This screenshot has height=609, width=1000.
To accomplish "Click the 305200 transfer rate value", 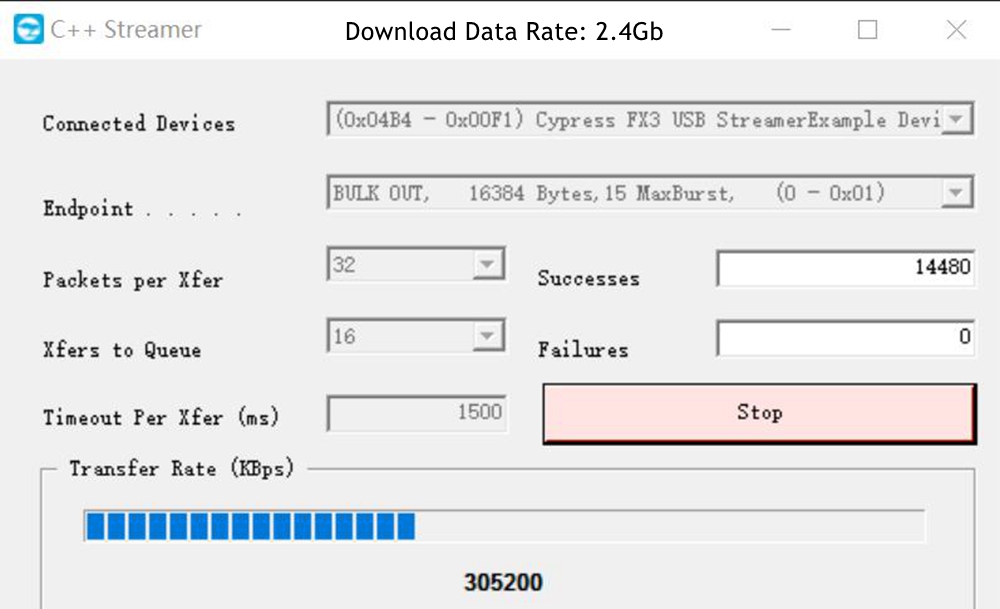I will click(503, 582).
